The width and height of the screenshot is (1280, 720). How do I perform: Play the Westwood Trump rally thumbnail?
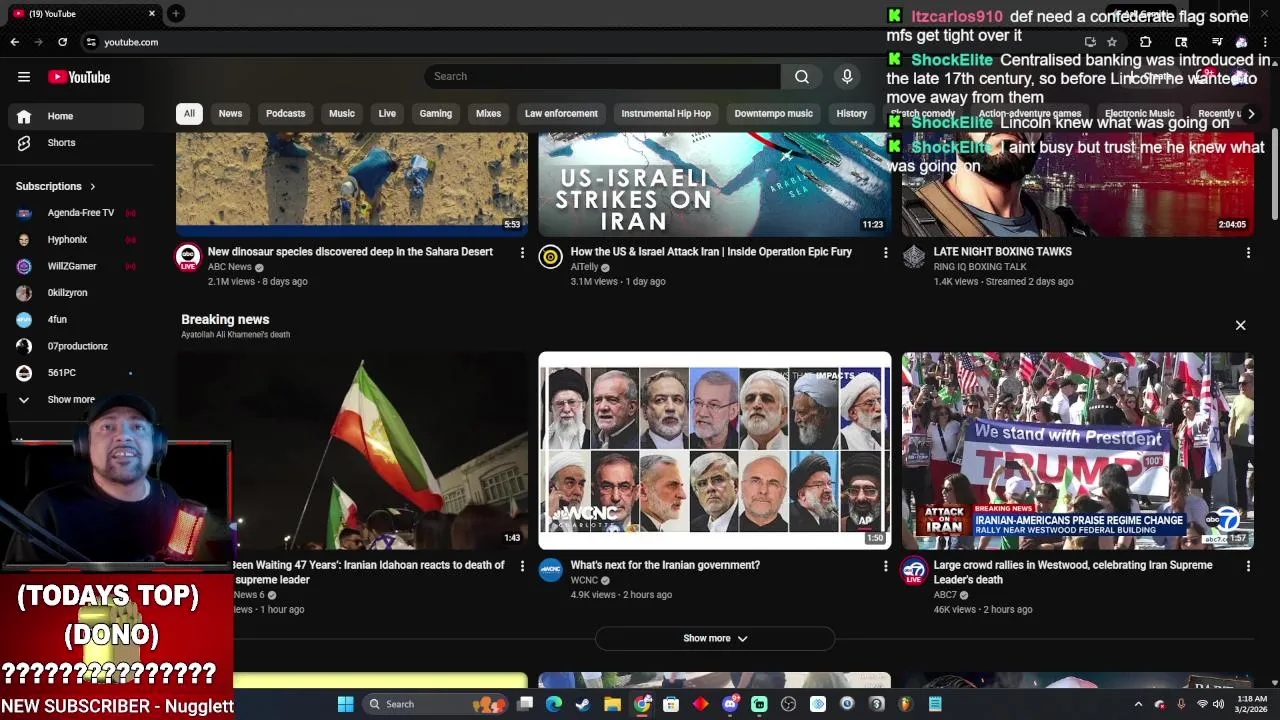point(1077,450)
